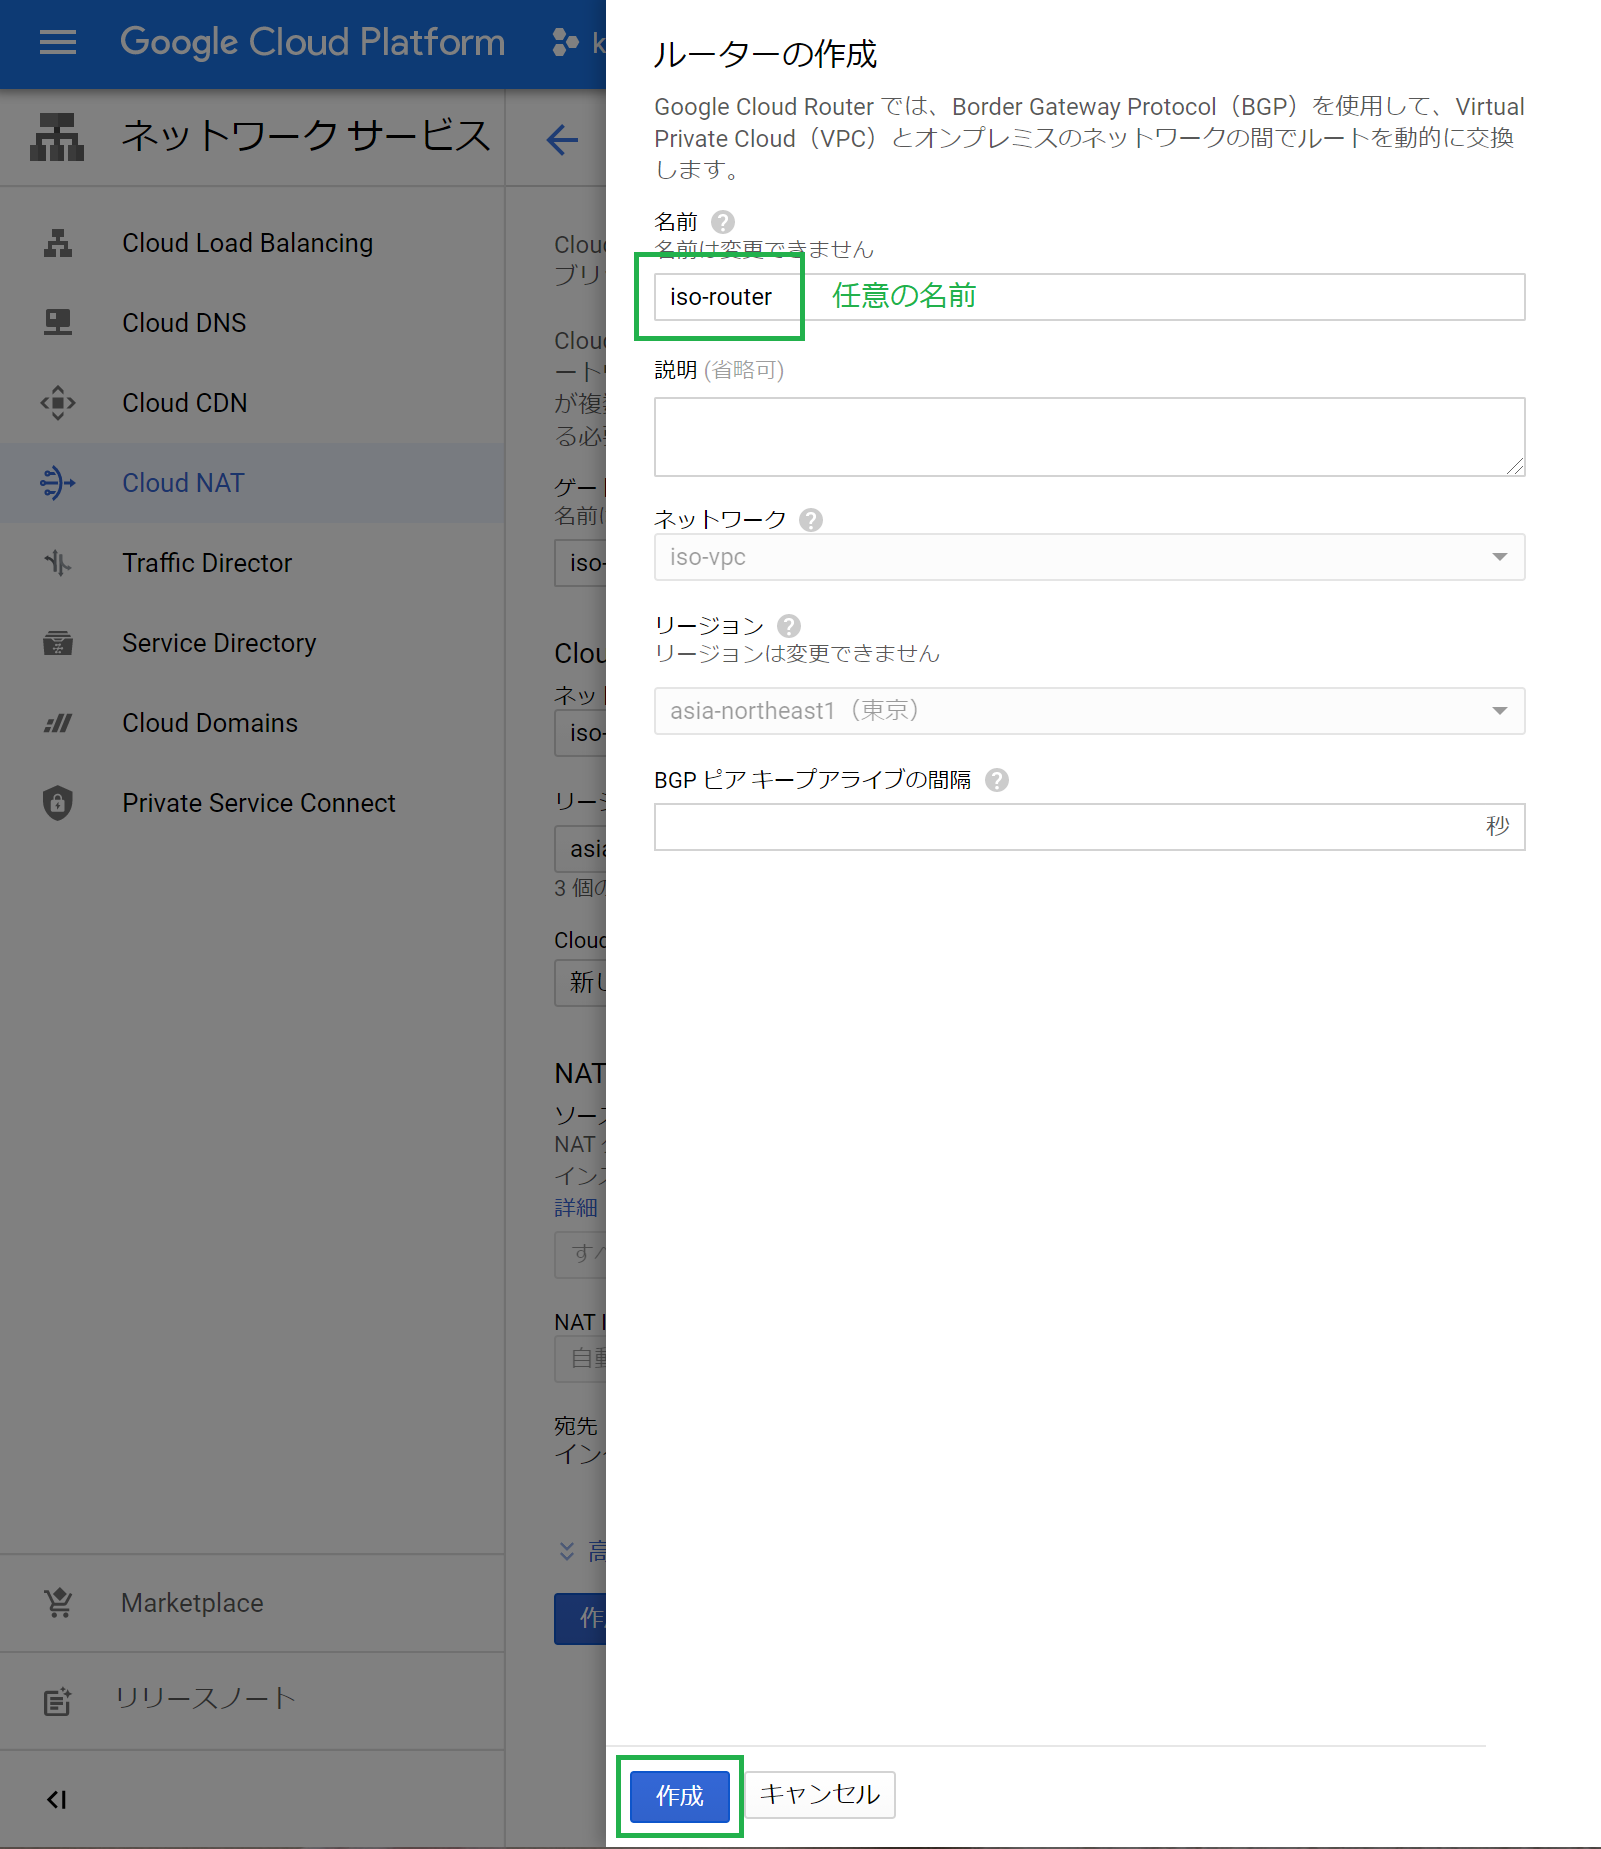Select the Cloud Domains icon
1601x1849 pixels.
[57, 722]
